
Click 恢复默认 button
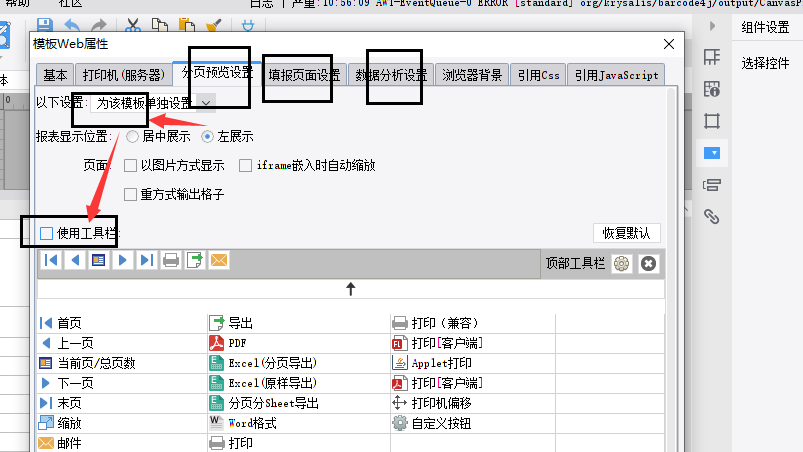627,233
